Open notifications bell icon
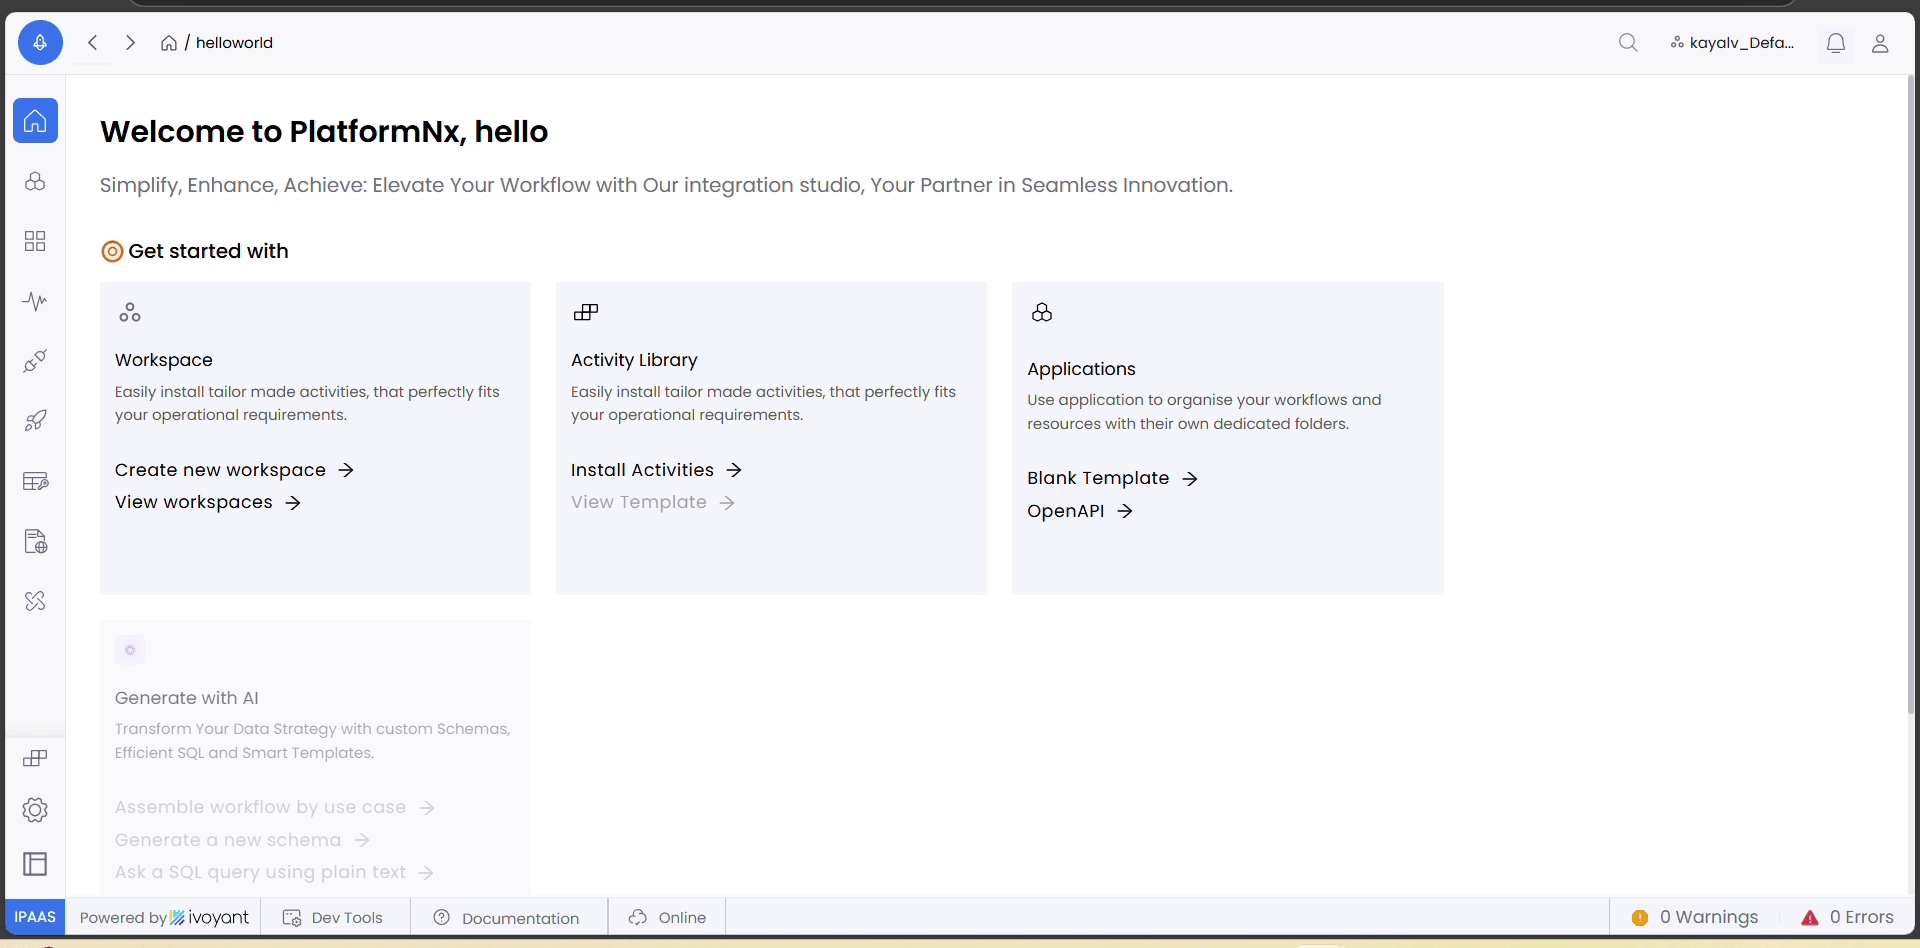The image size is (1920, 948). [1836, 43]
